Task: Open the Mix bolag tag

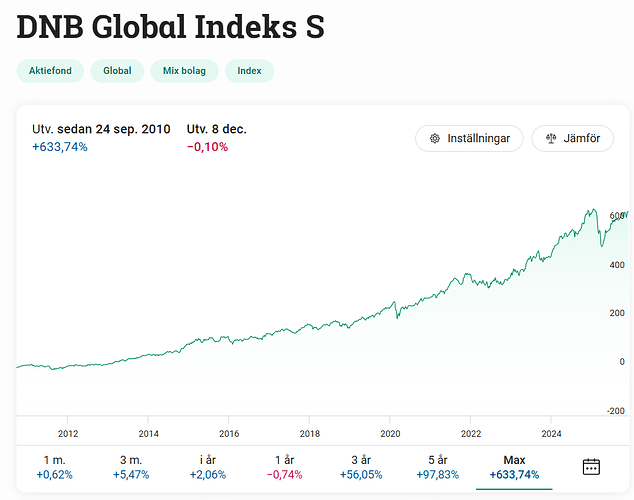Action: pyautogui.click(x=184, y=71)
